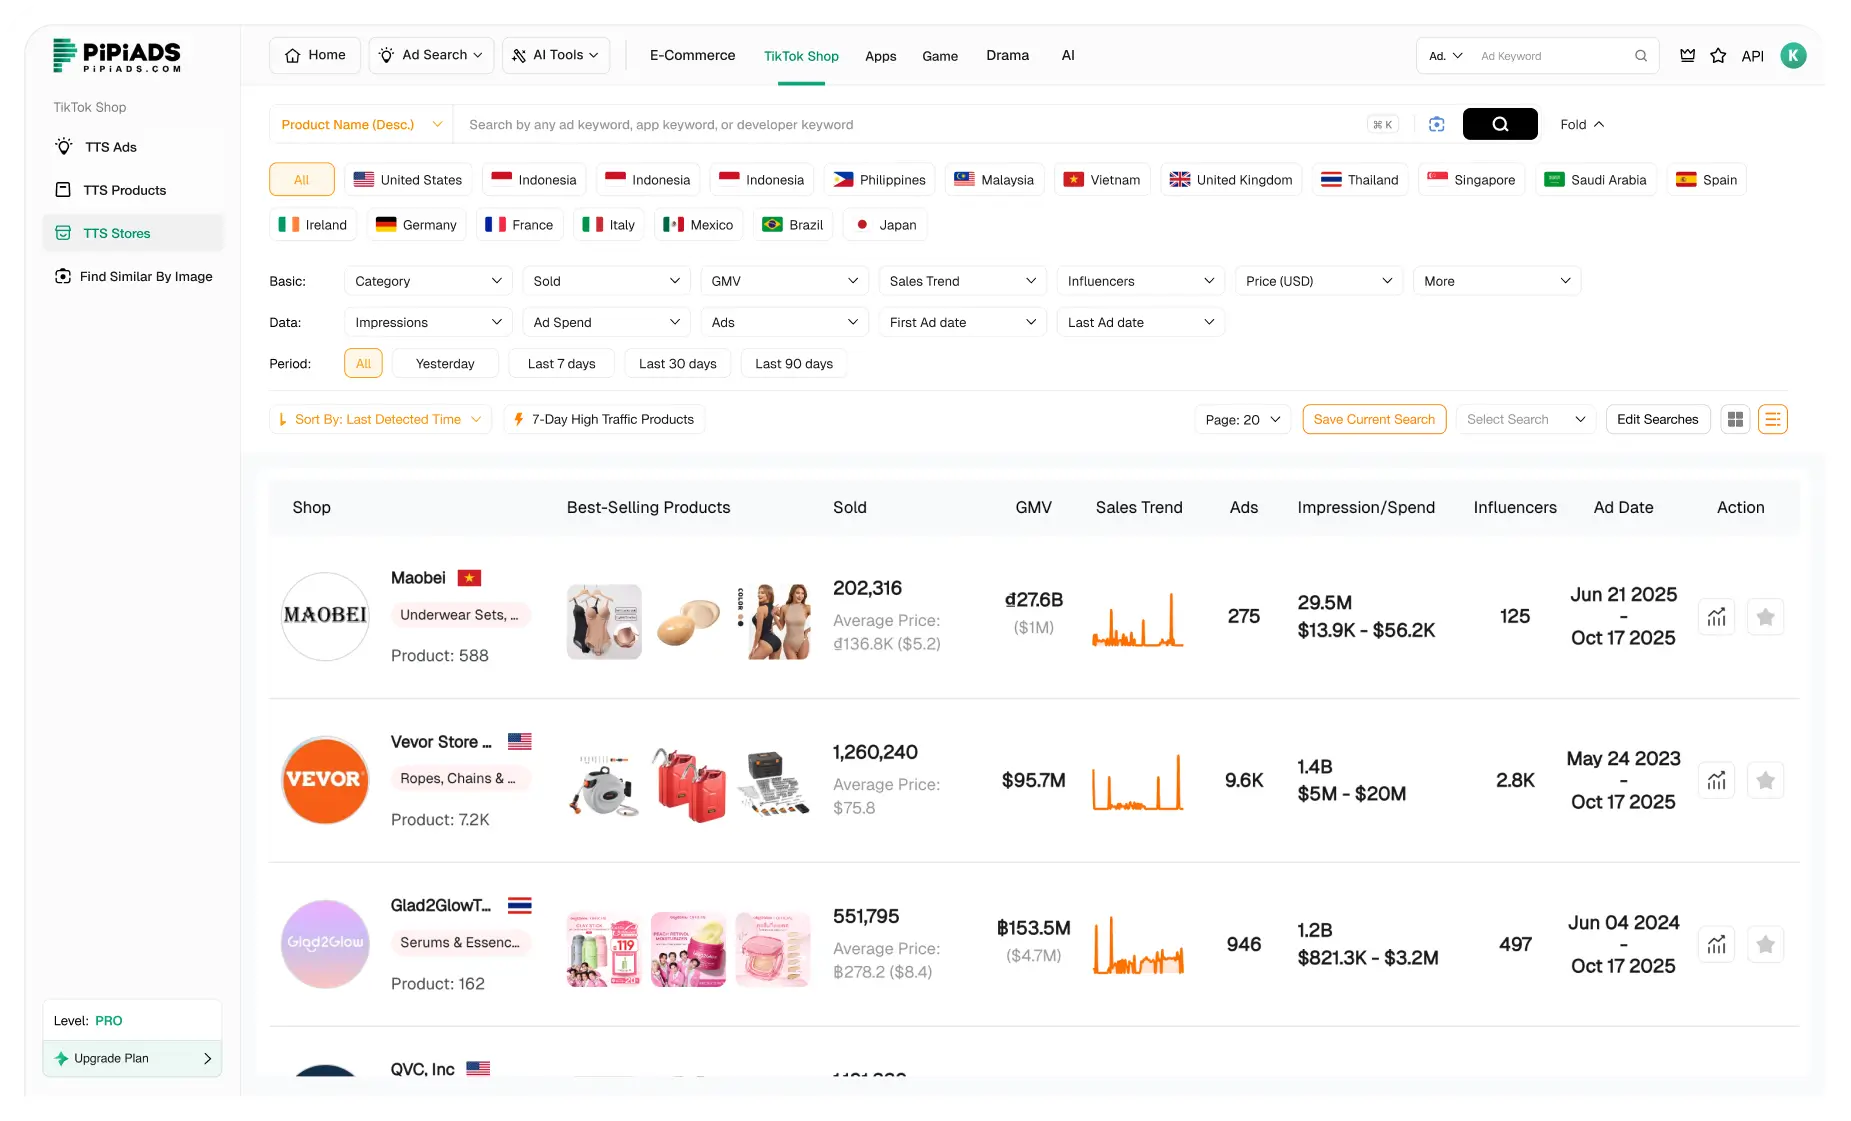Open the Price (USD) filter dropdown
Viewport: 1851px width, 1121px height.
click(x=1318, y=281)
